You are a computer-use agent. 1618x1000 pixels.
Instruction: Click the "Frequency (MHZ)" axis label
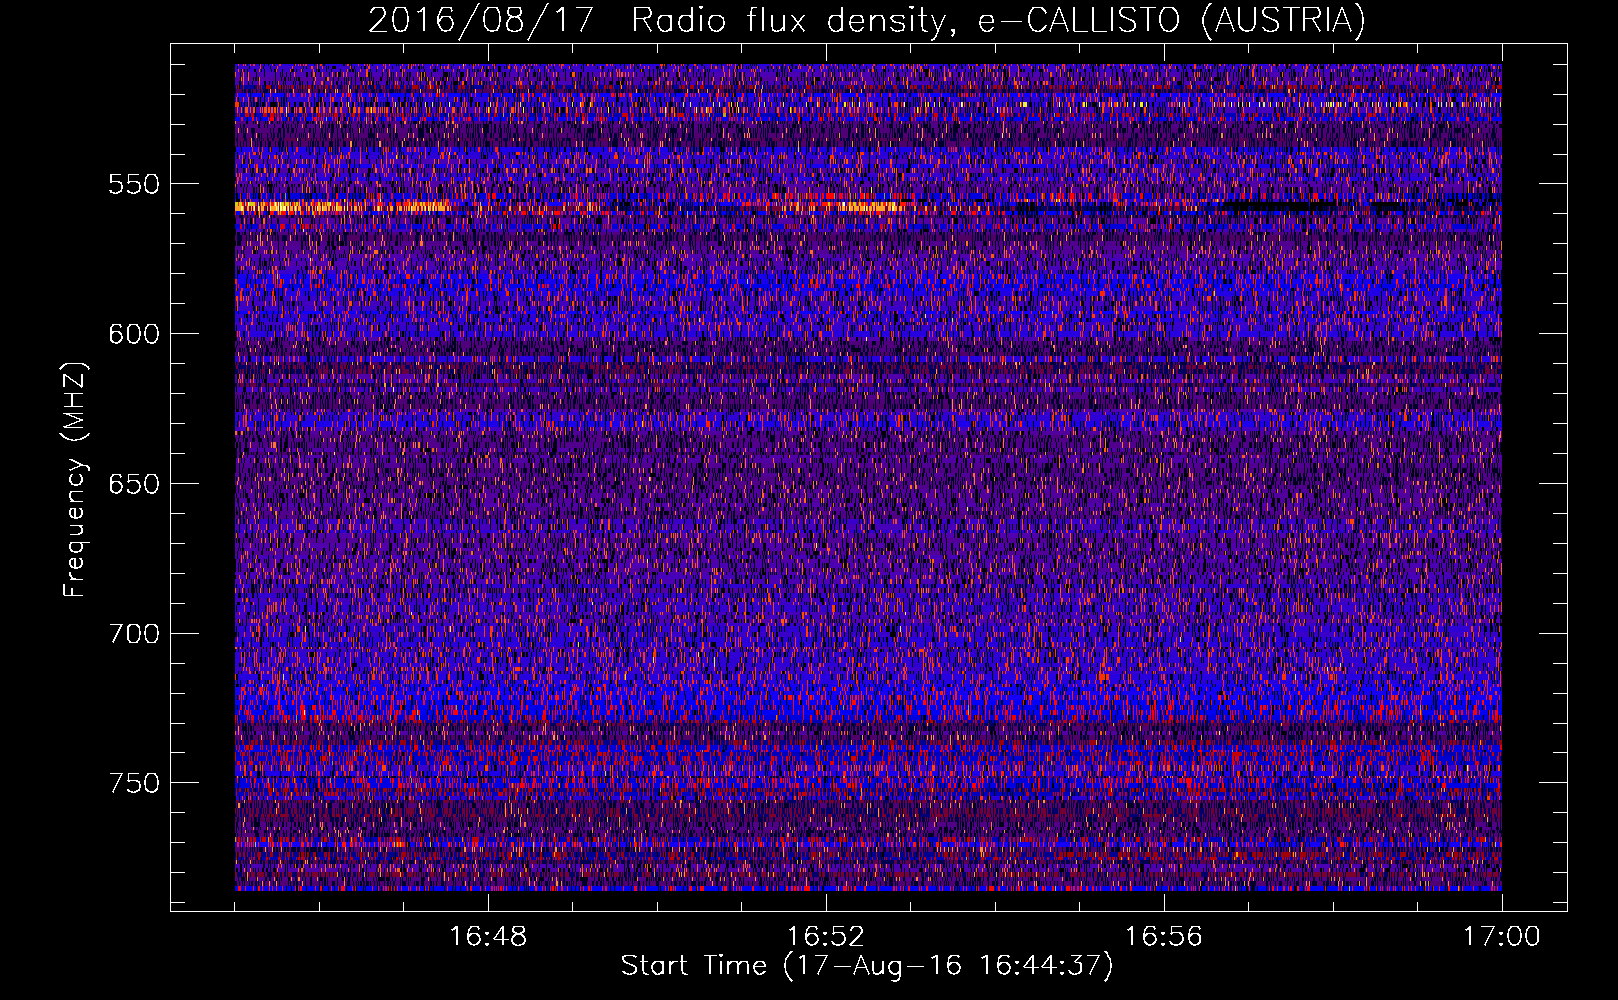tap(75, 480)
